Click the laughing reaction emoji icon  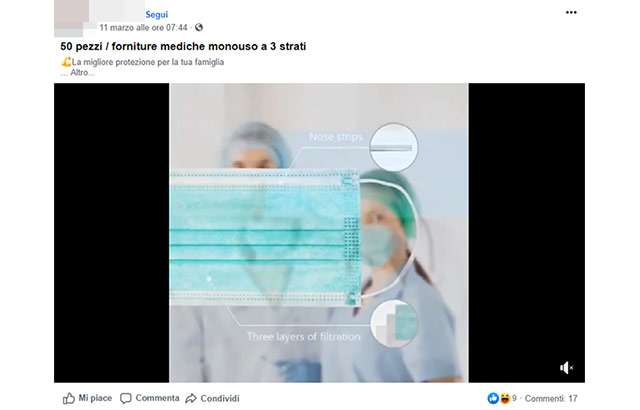[x=505, y=398]
